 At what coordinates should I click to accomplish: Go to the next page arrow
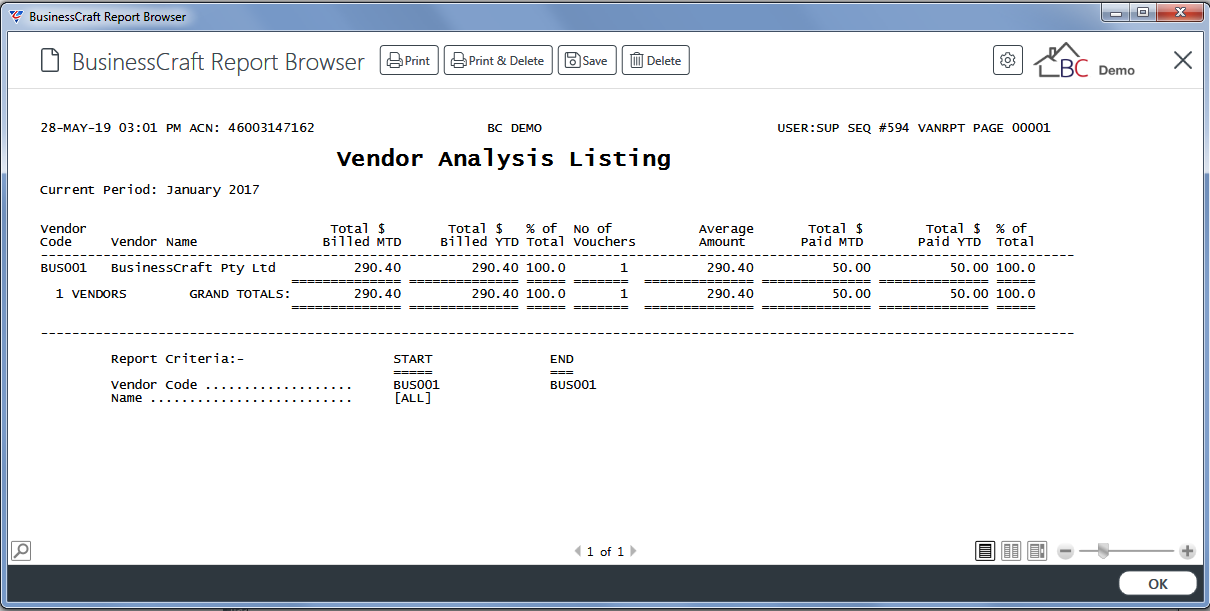(x=633, y=551)
